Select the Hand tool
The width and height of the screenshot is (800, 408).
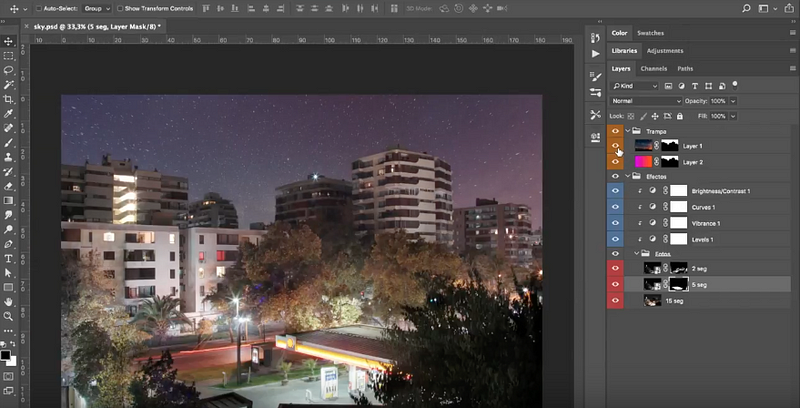point(8,302)
